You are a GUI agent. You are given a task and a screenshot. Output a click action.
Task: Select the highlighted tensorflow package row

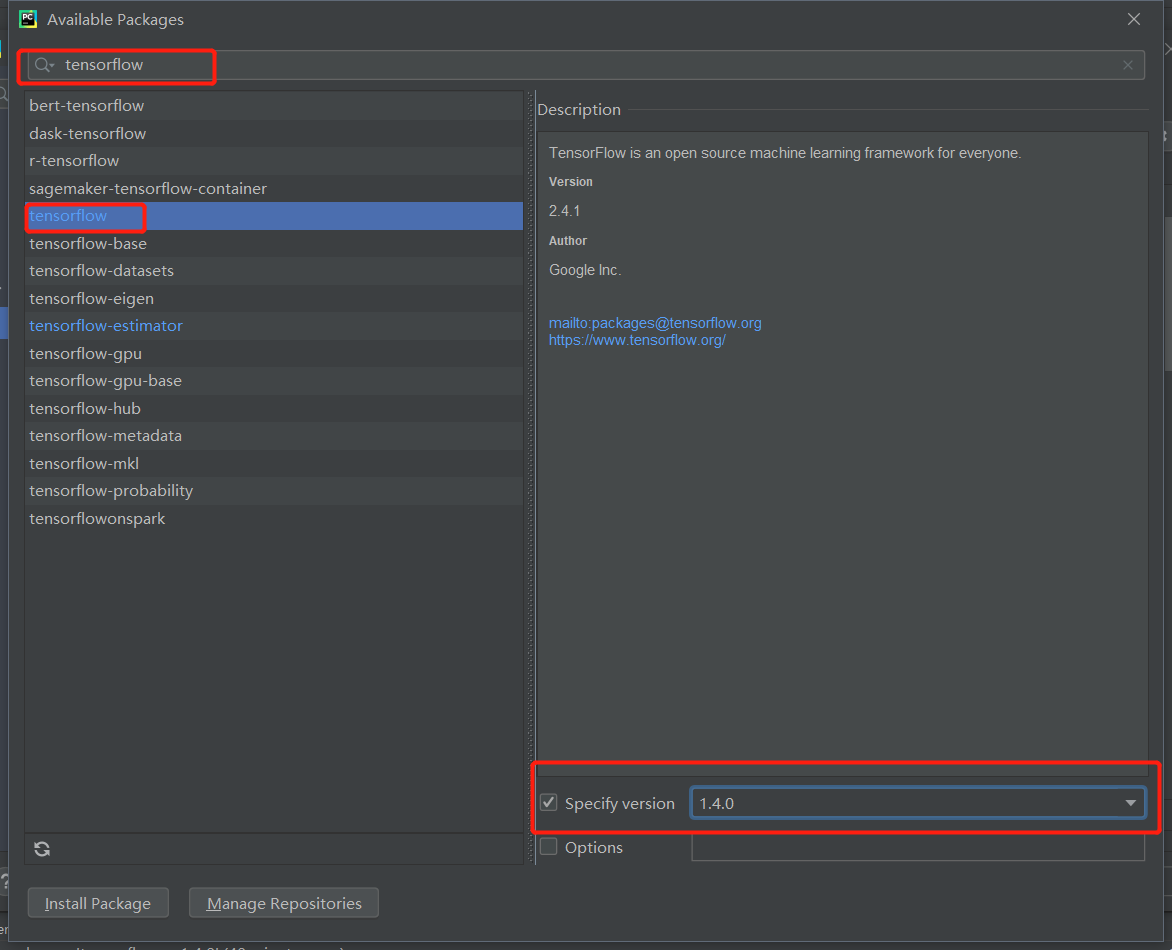[x=274, y=216]
